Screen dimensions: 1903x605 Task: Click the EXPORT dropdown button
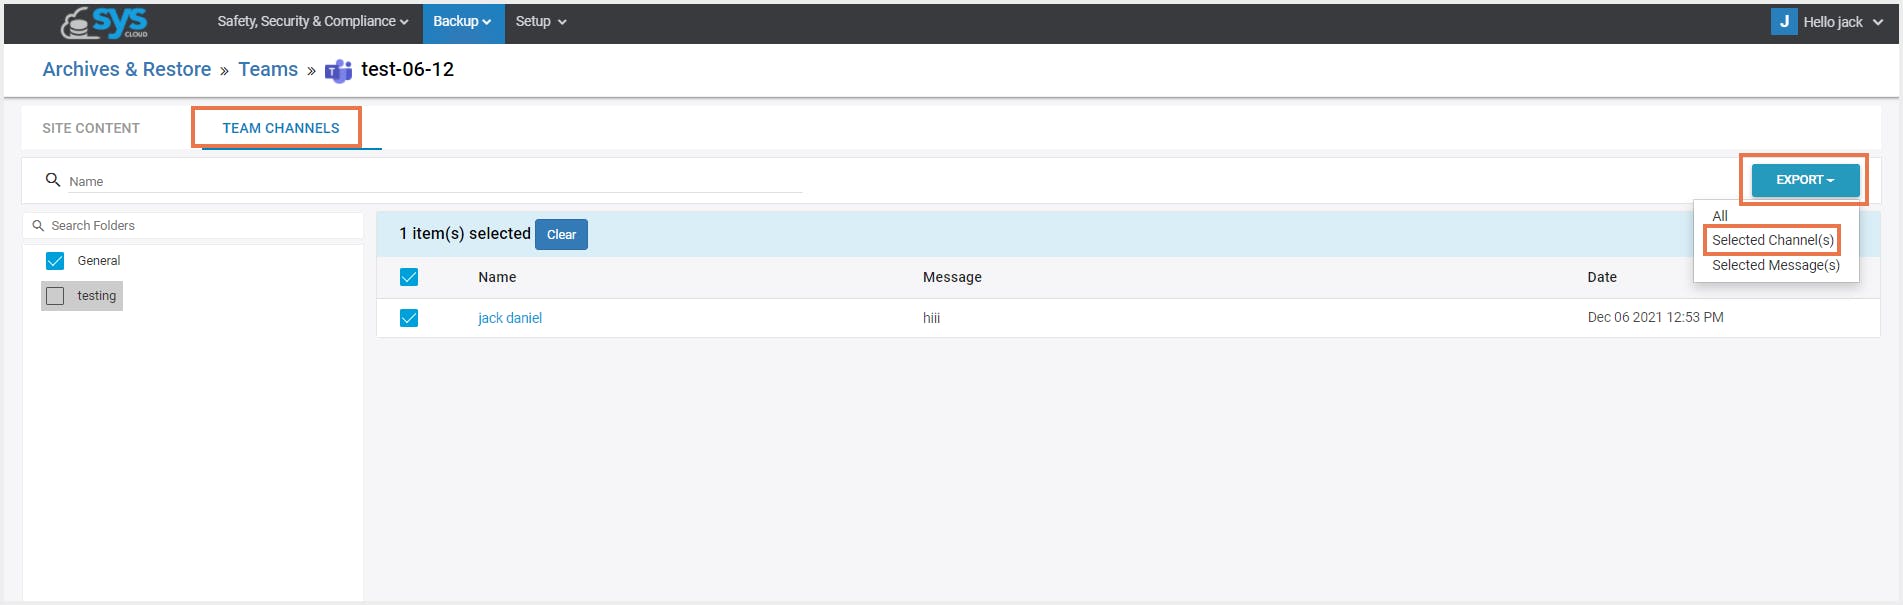pyautogui.click(x=1805, y=180)
